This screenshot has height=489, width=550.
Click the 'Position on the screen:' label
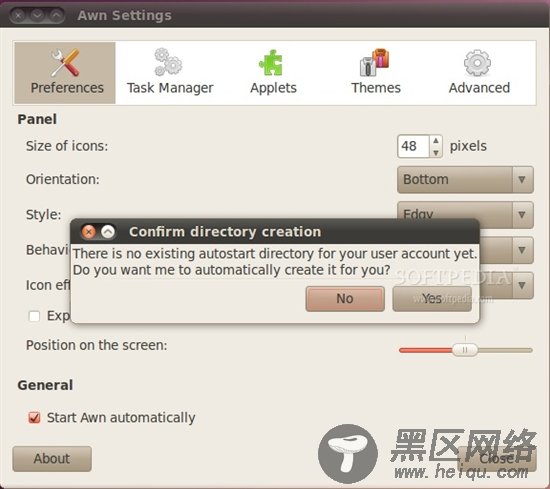pyautogui.click(x=96, y=345)
